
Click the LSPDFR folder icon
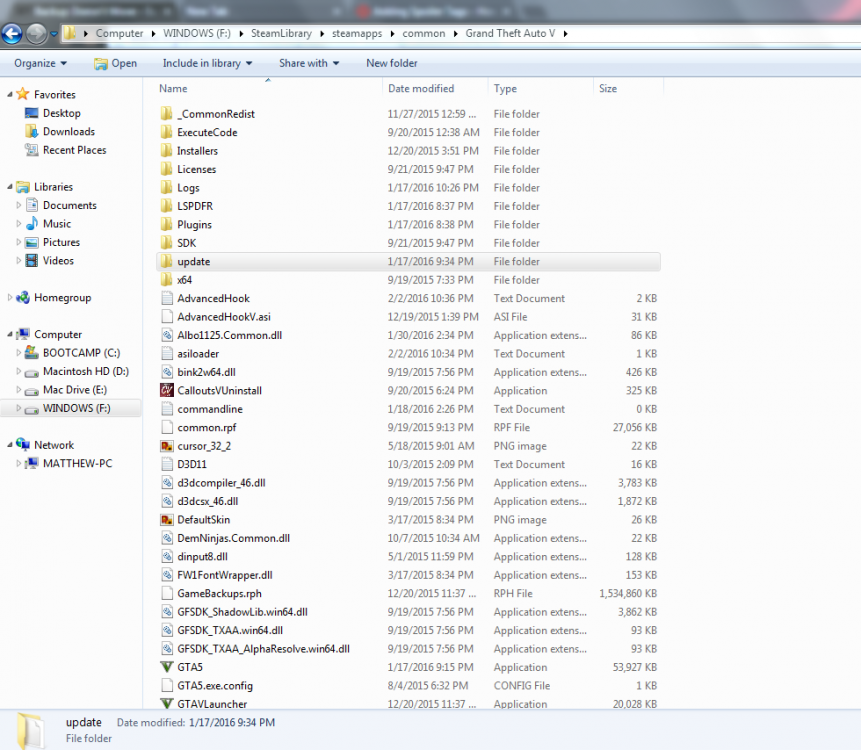[167, 206]
